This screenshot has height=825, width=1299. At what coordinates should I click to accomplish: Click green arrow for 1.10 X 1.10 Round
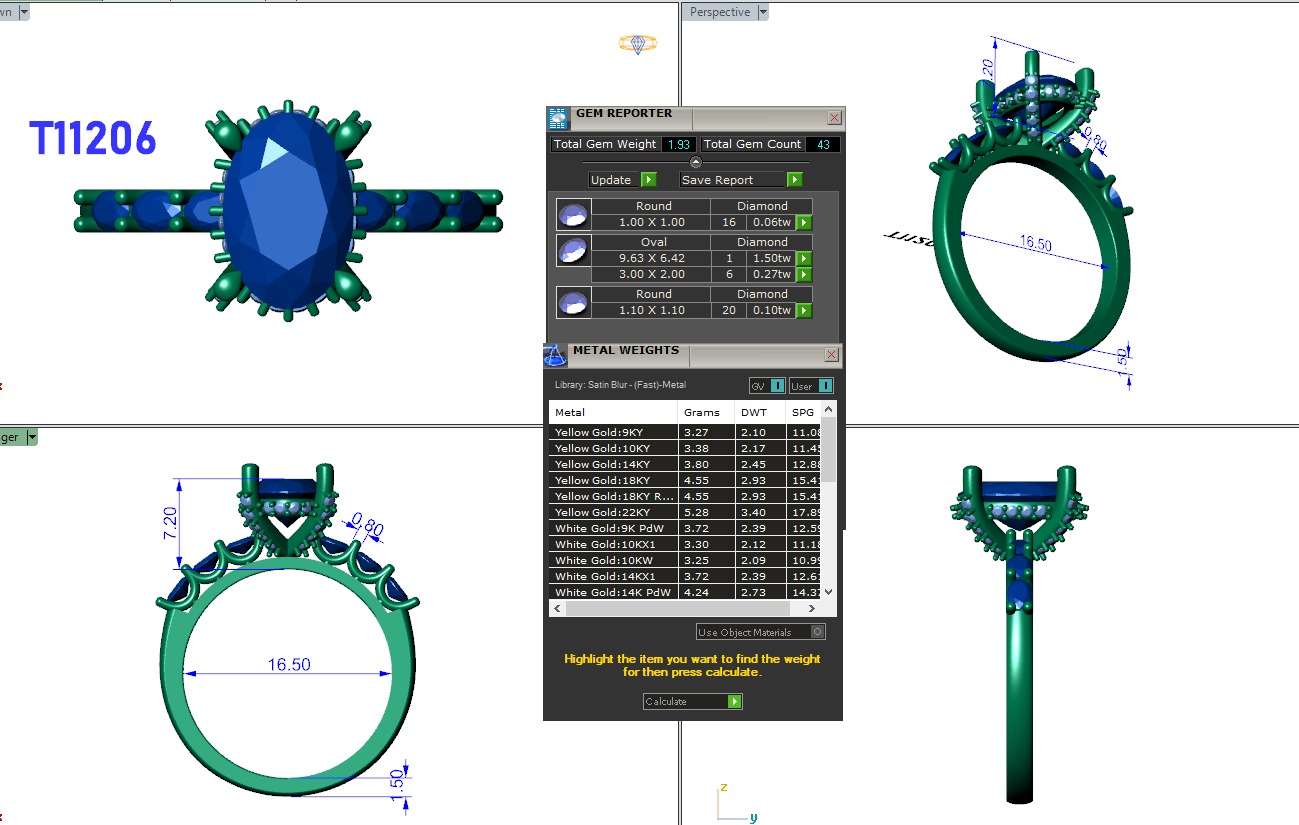coord(803,311)
